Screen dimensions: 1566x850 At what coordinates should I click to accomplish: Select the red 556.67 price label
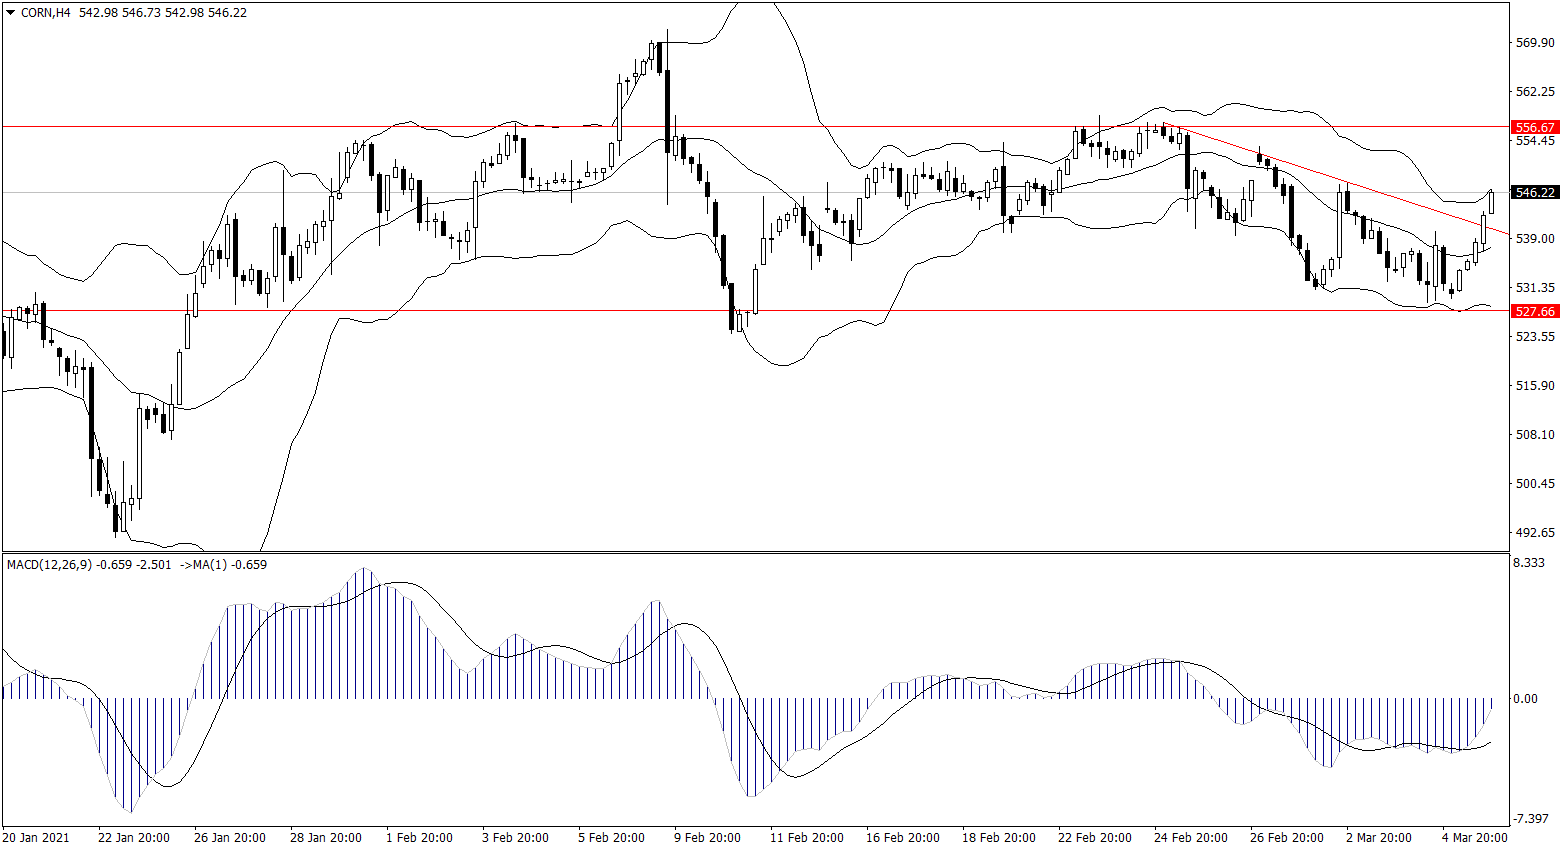tap(1534, 128)
